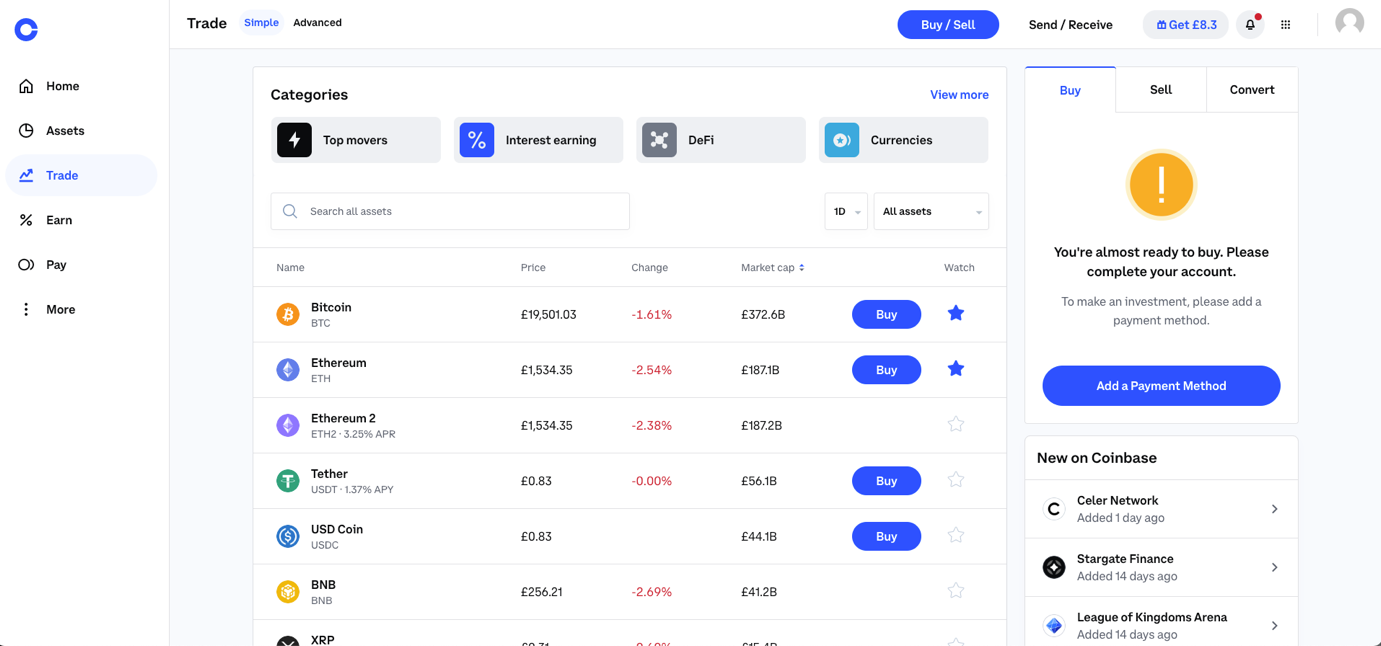Add BNB to watchlist
This screenshot has width=1381, height=646.
(956, 591)
